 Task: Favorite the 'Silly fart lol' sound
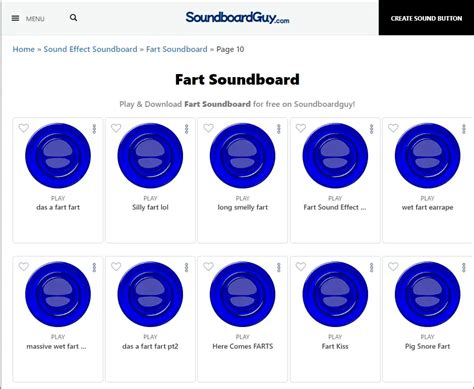[x=116, y=128]
